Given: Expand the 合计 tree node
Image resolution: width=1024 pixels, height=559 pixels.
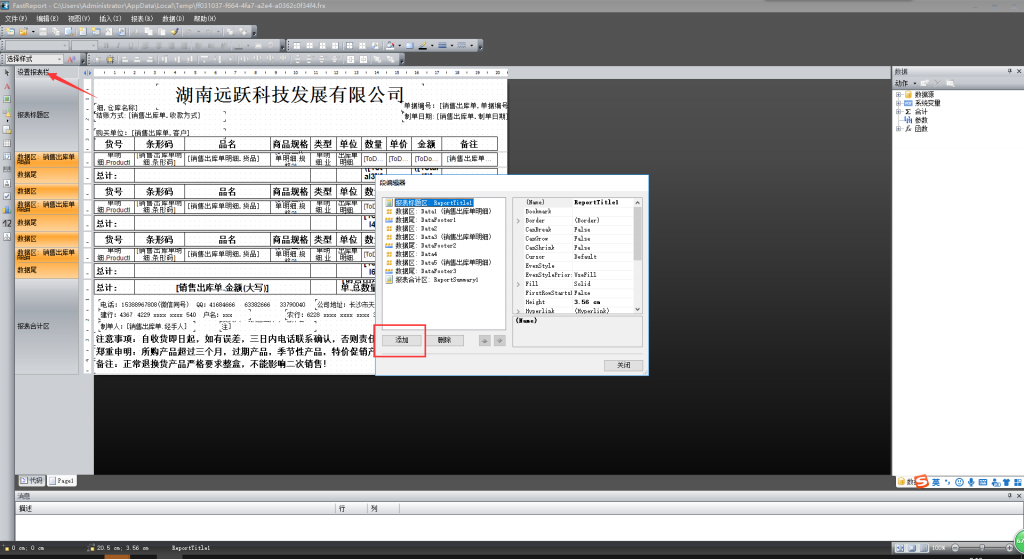Looking at the screenshot, I should [899, 112].
